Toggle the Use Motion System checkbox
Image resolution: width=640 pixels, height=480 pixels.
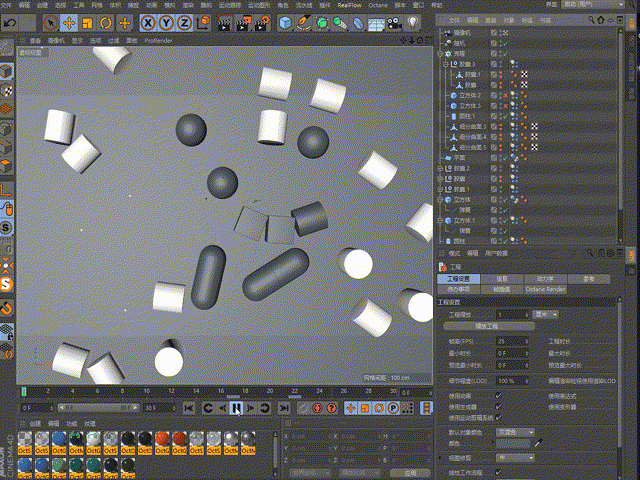pyautogui.click(x=498, y=418)
